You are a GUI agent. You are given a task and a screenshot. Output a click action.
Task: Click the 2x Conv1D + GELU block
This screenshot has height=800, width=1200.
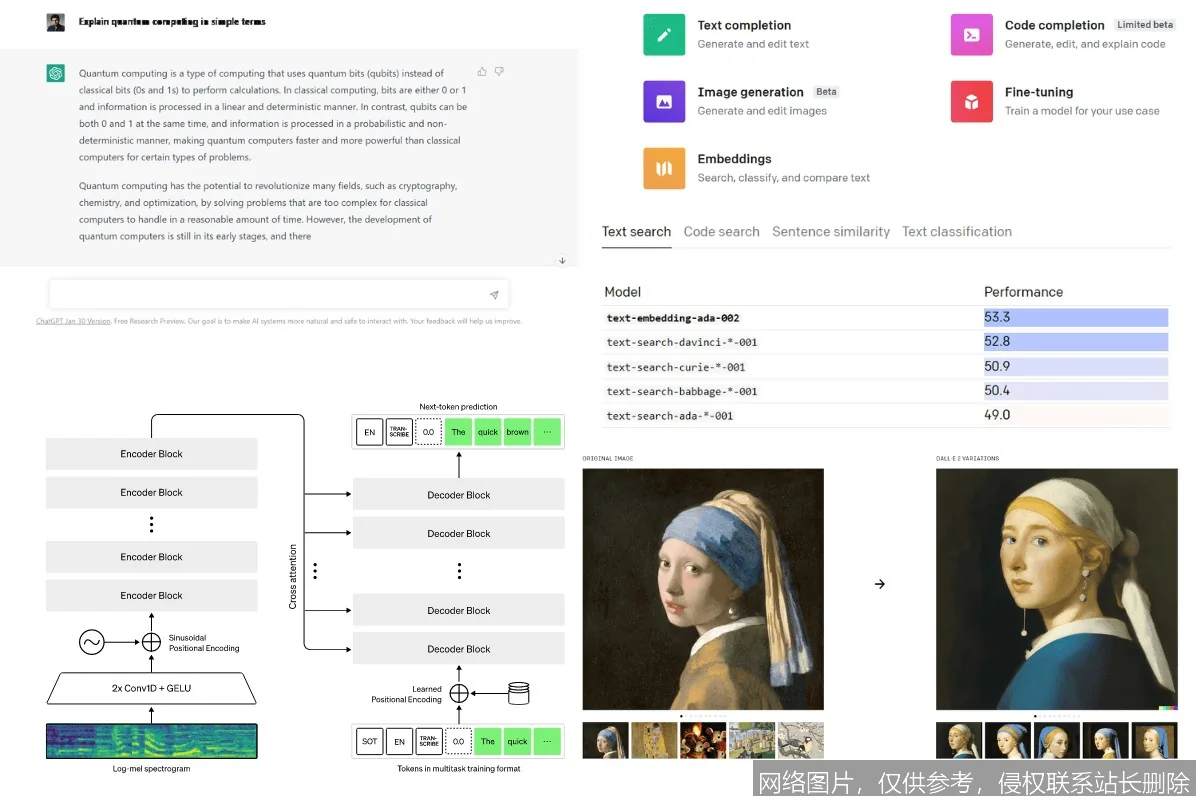tap(151, 688)
